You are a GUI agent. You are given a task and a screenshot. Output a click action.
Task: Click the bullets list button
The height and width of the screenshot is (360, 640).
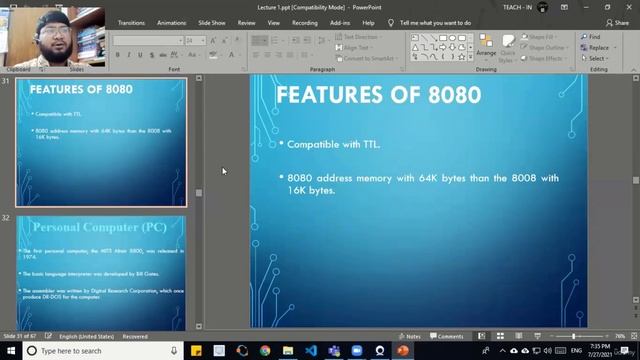[260, 40]
